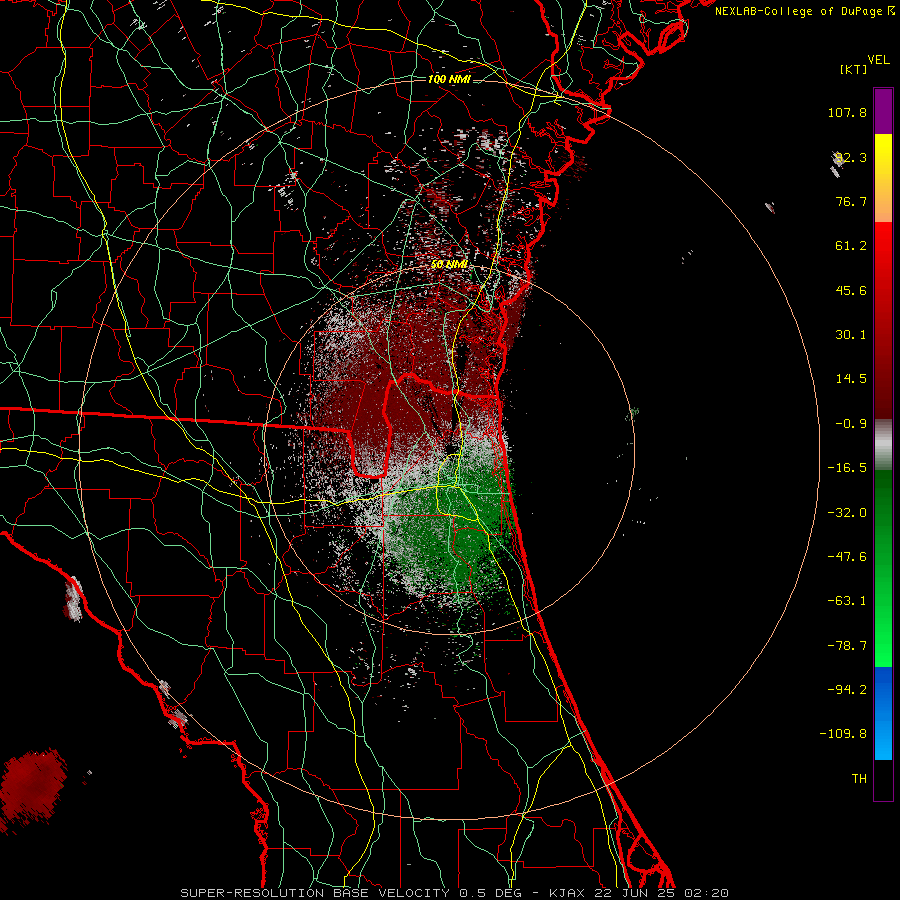Image resolution: width=900 pixels, height=900 pixels.
Task: Click the 61.2 scale value
Action: 851,246
